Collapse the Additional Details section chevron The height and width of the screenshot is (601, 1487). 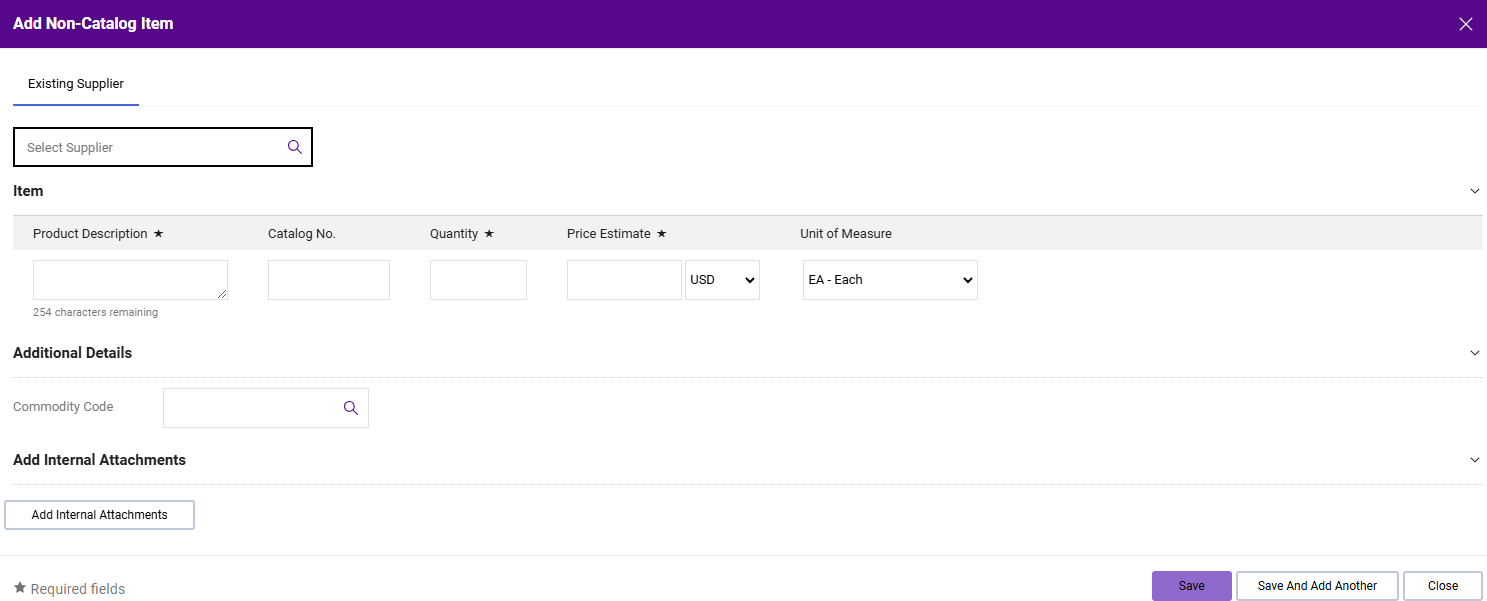pos(1474,353)
